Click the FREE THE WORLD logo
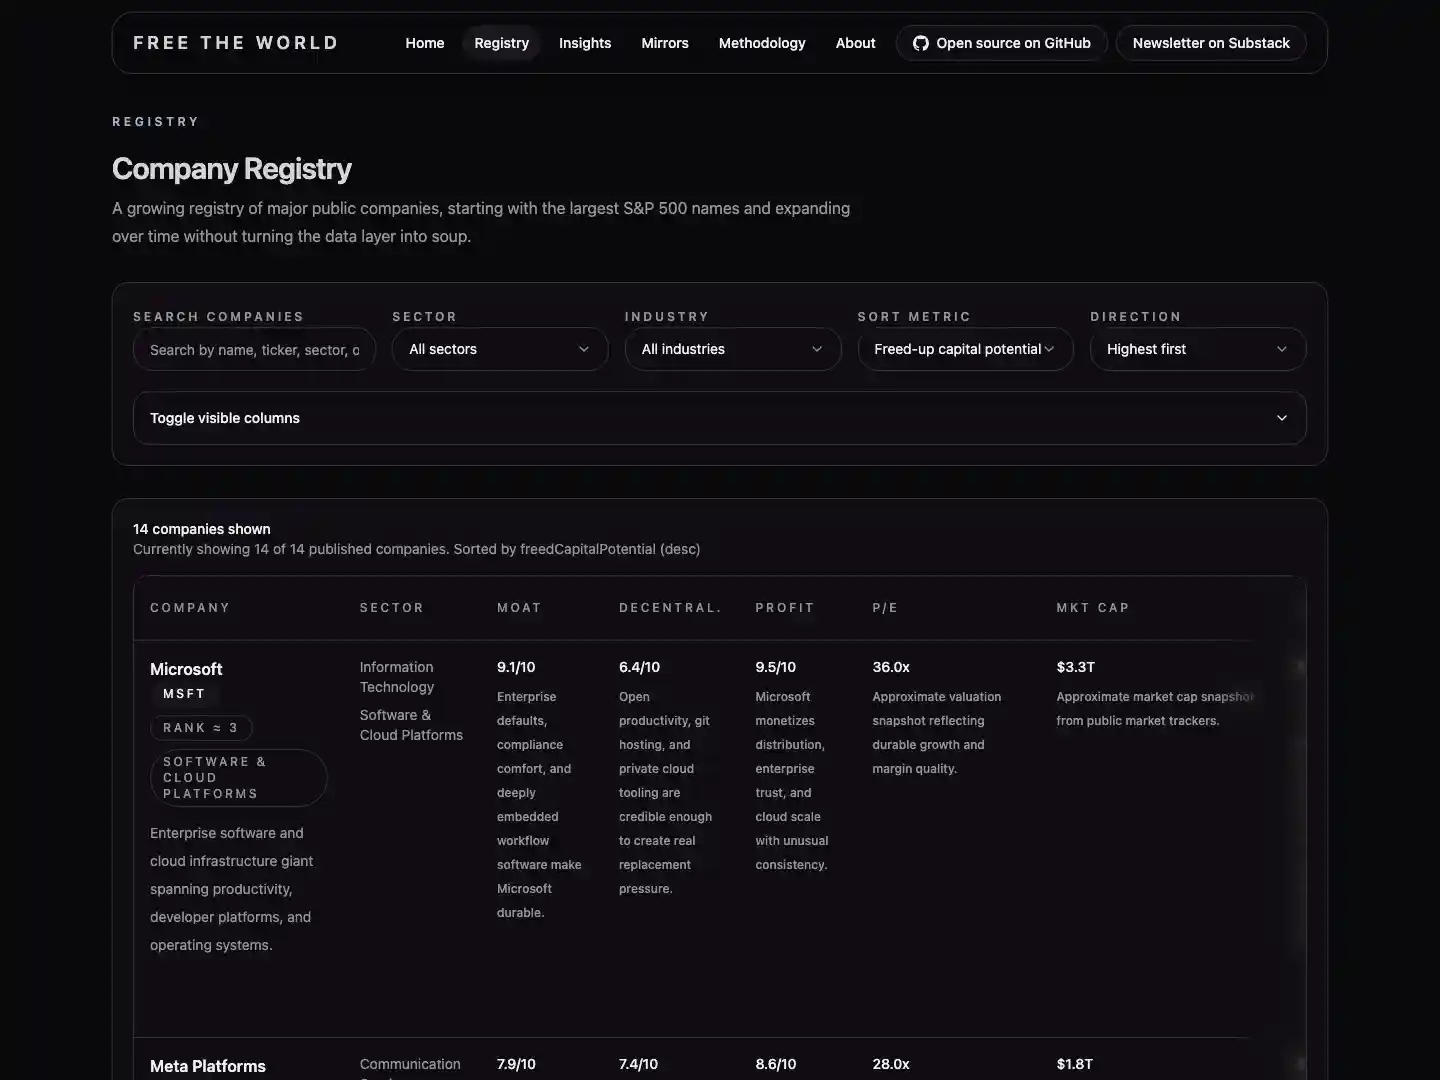Viewport: 1440px width, 1080px height. point(236,43)
